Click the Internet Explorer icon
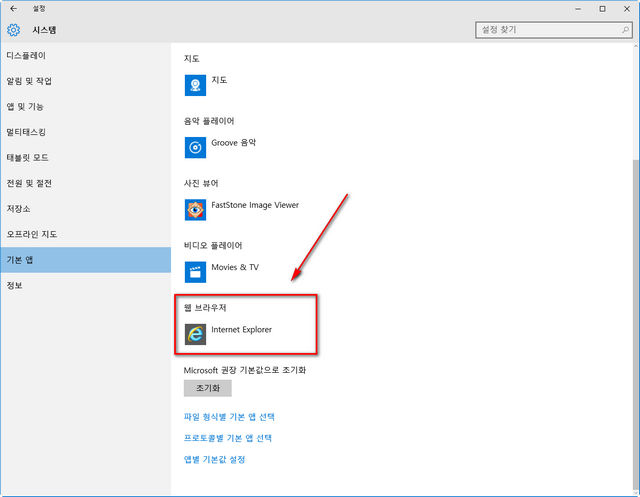The width and height of the screenshot is (640, 497). click(x=195, y=334)
